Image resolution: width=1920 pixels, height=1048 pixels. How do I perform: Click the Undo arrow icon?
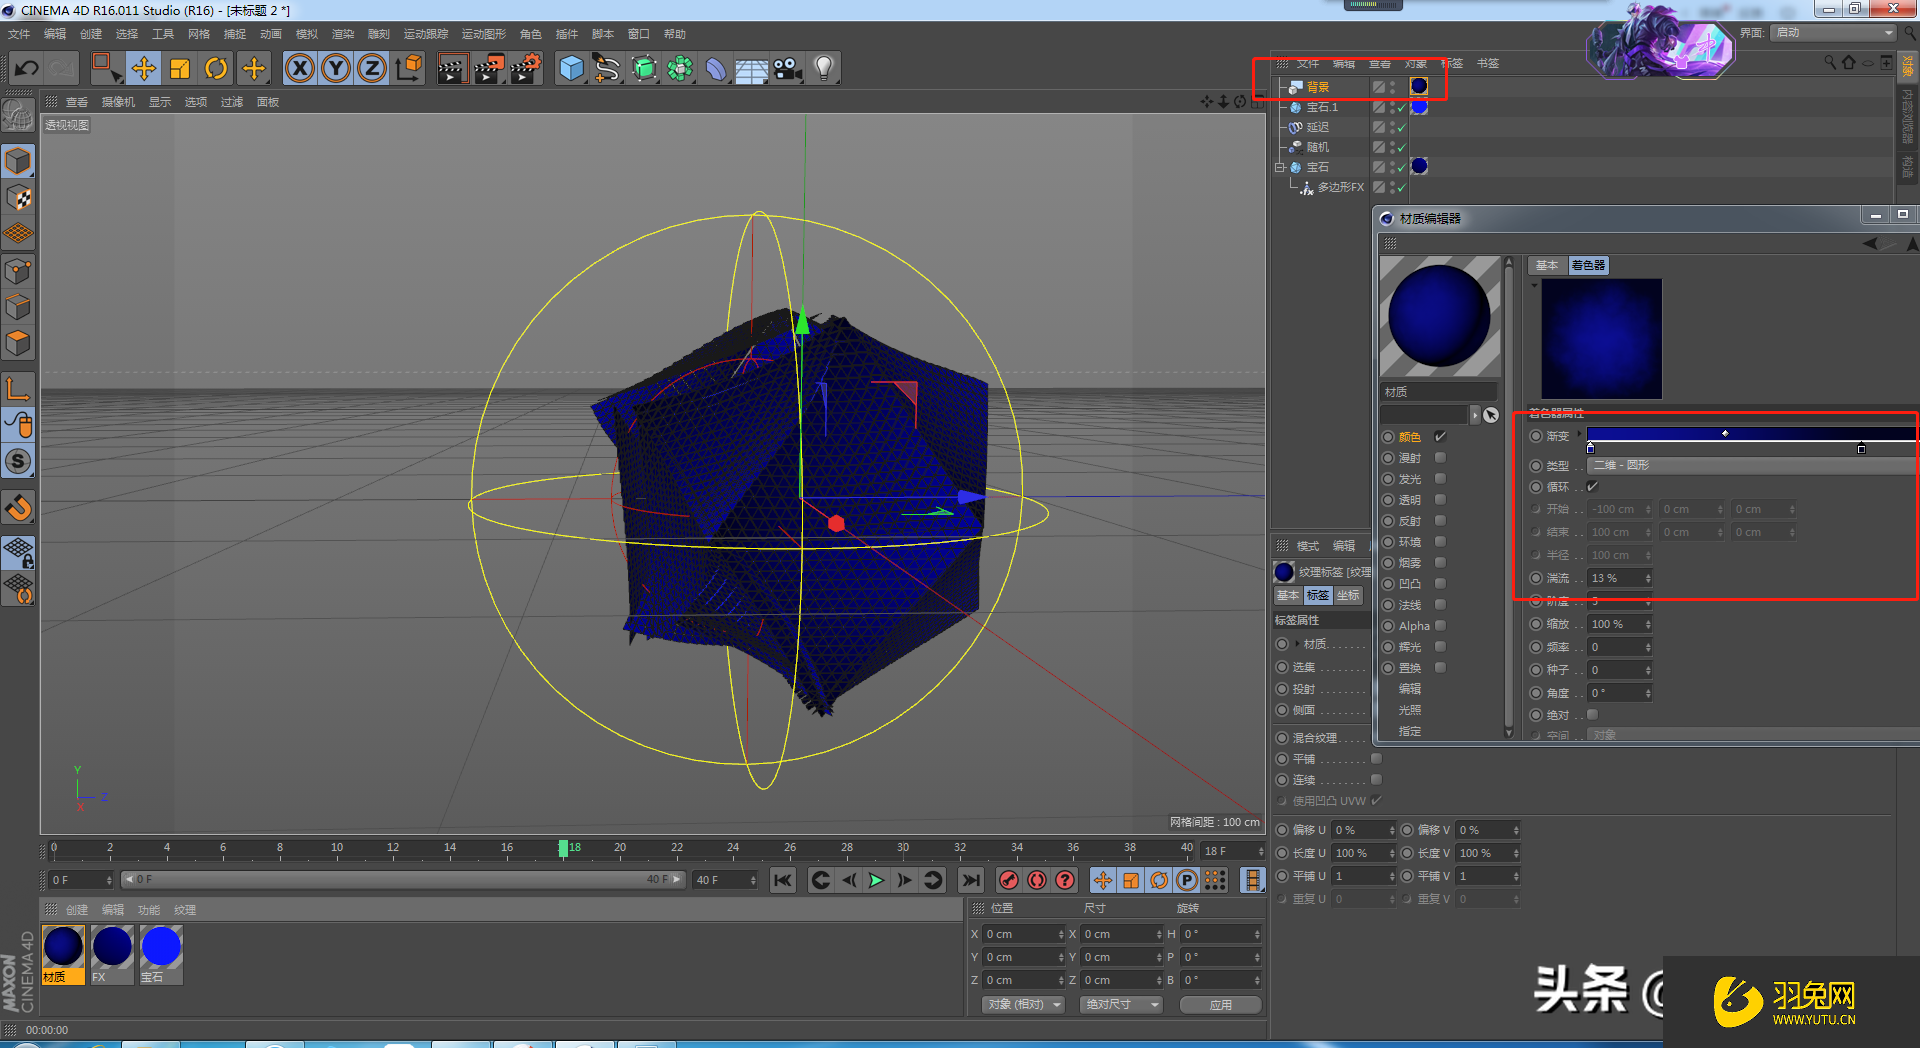27,68
